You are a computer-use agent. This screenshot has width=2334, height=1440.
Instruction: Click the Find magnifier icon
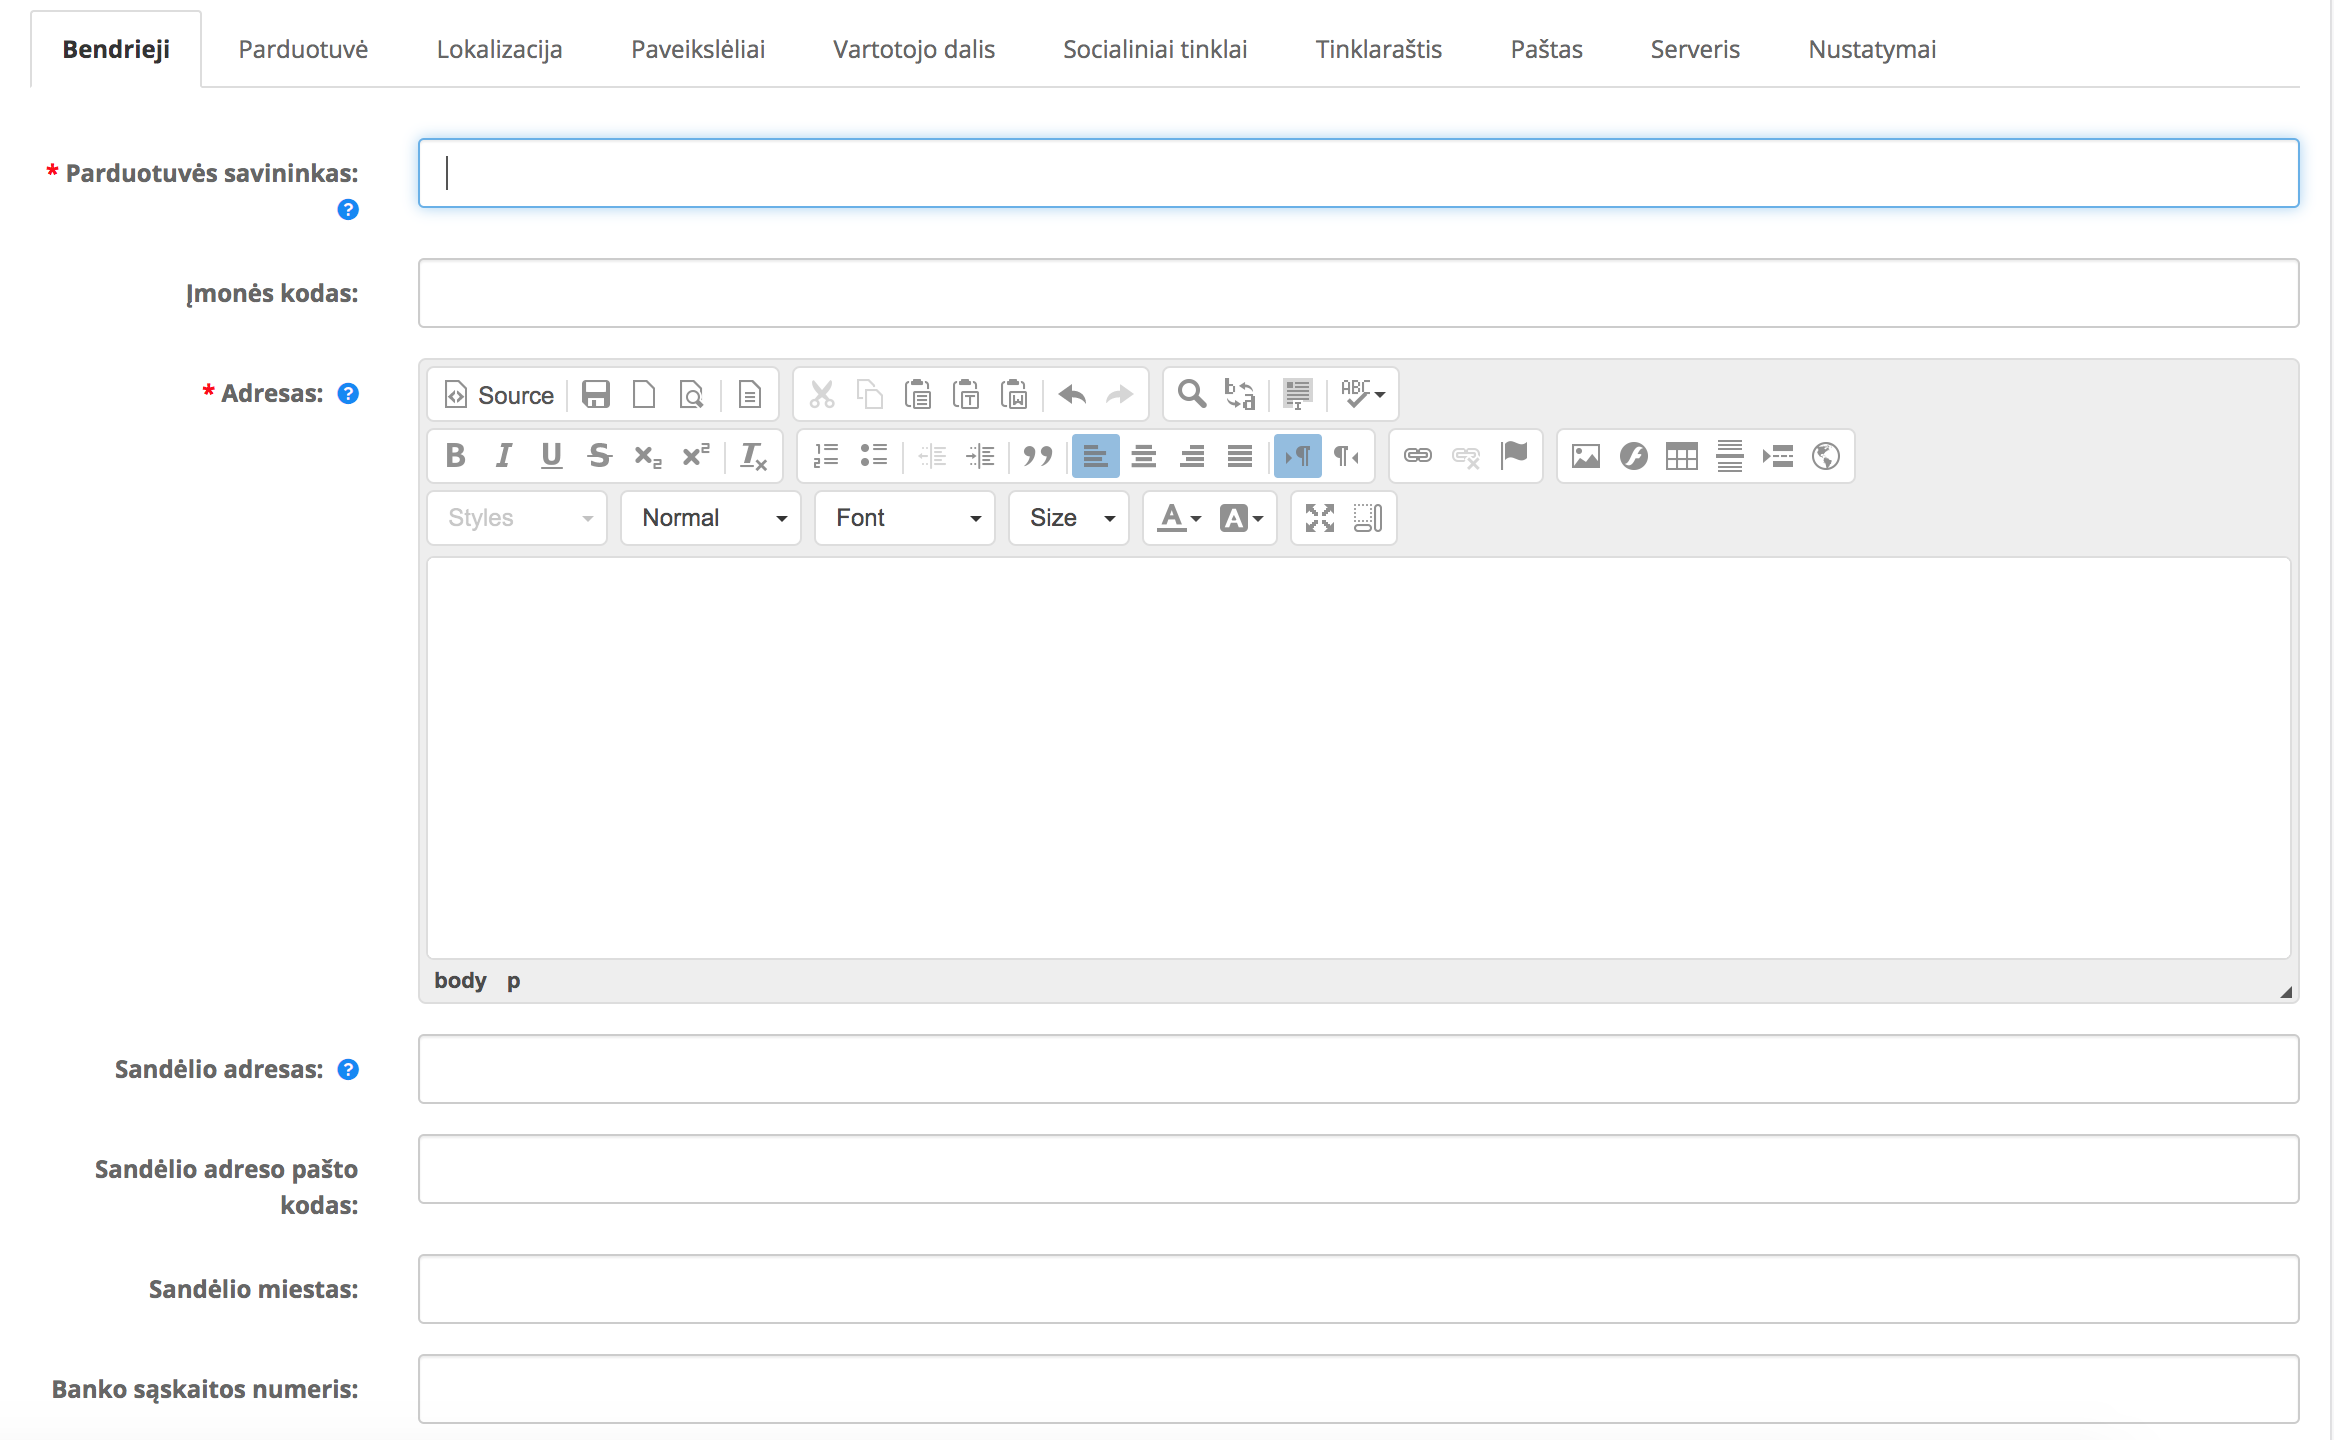pos(1192,395)
